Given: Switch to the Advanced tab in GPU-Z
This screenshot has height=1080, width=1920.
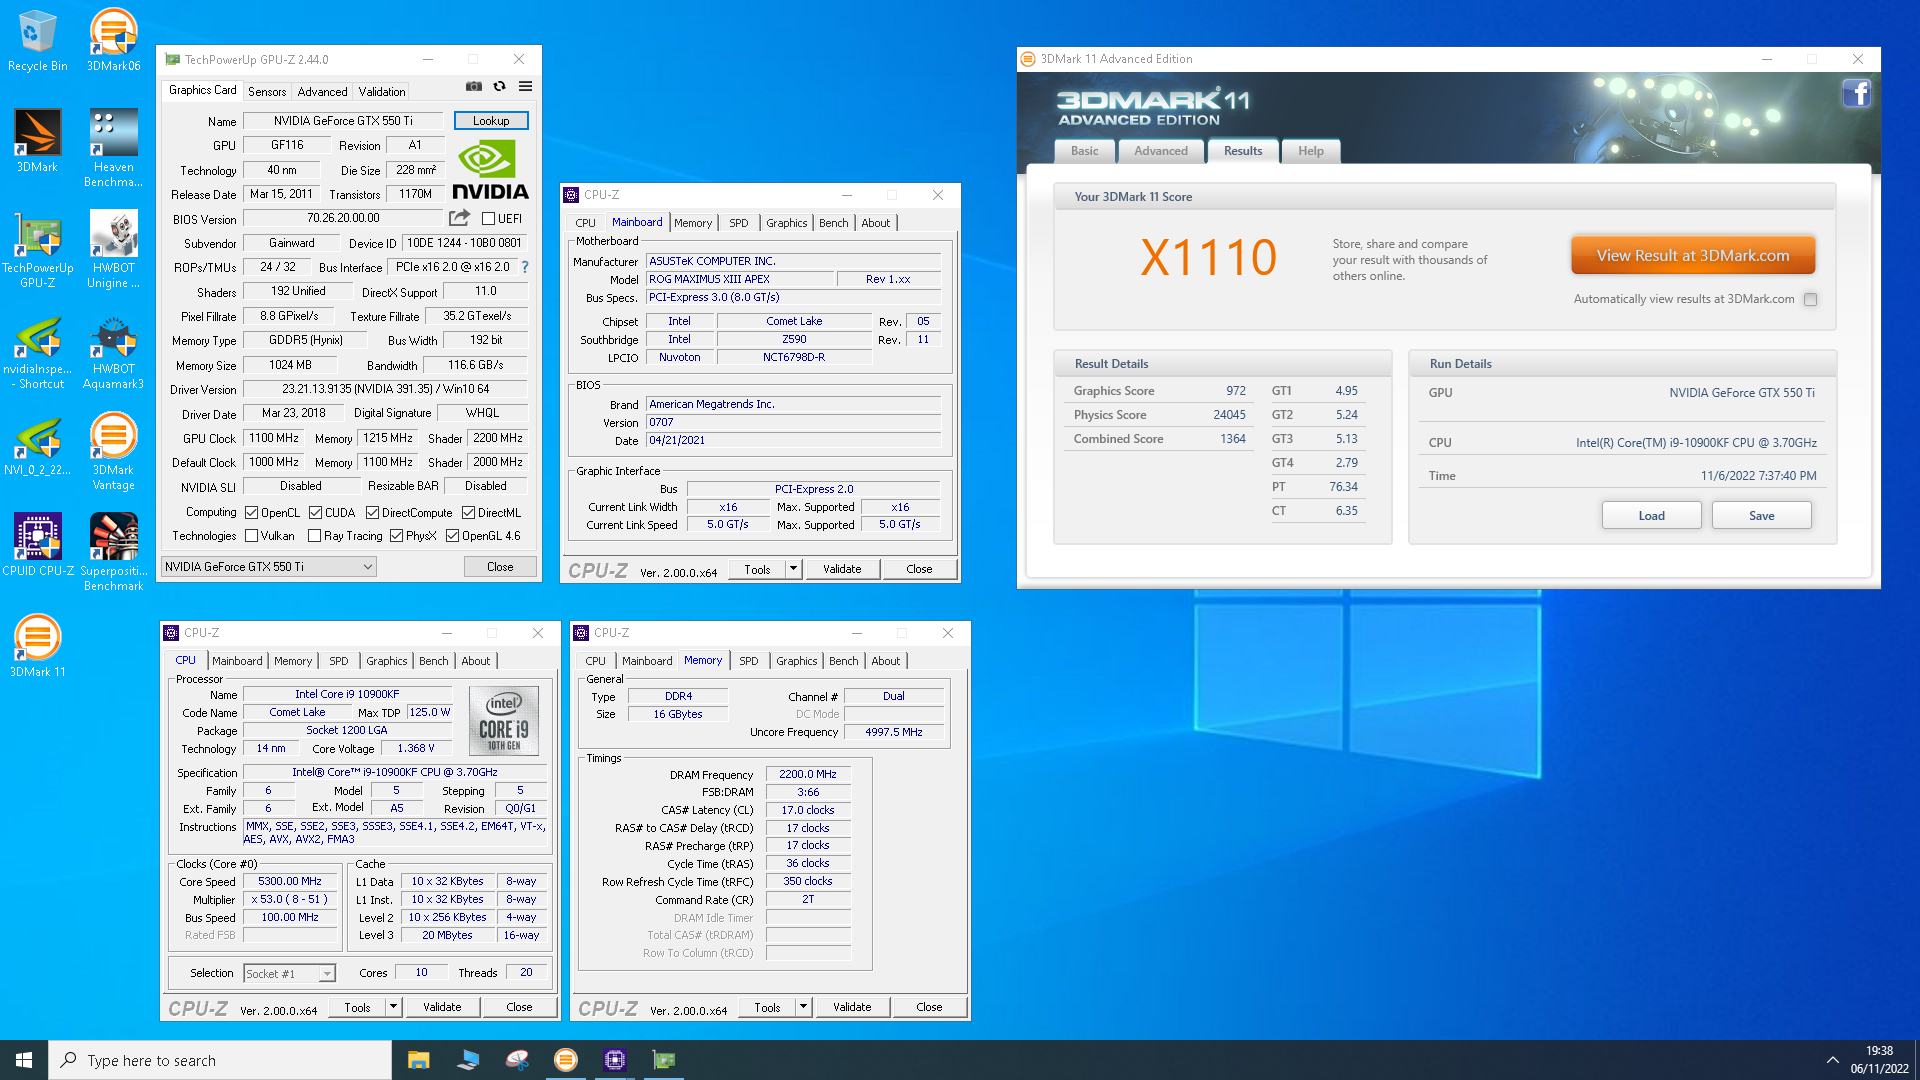Looking at the screenshot, I should pyautogui.click(x=322, y=91).
